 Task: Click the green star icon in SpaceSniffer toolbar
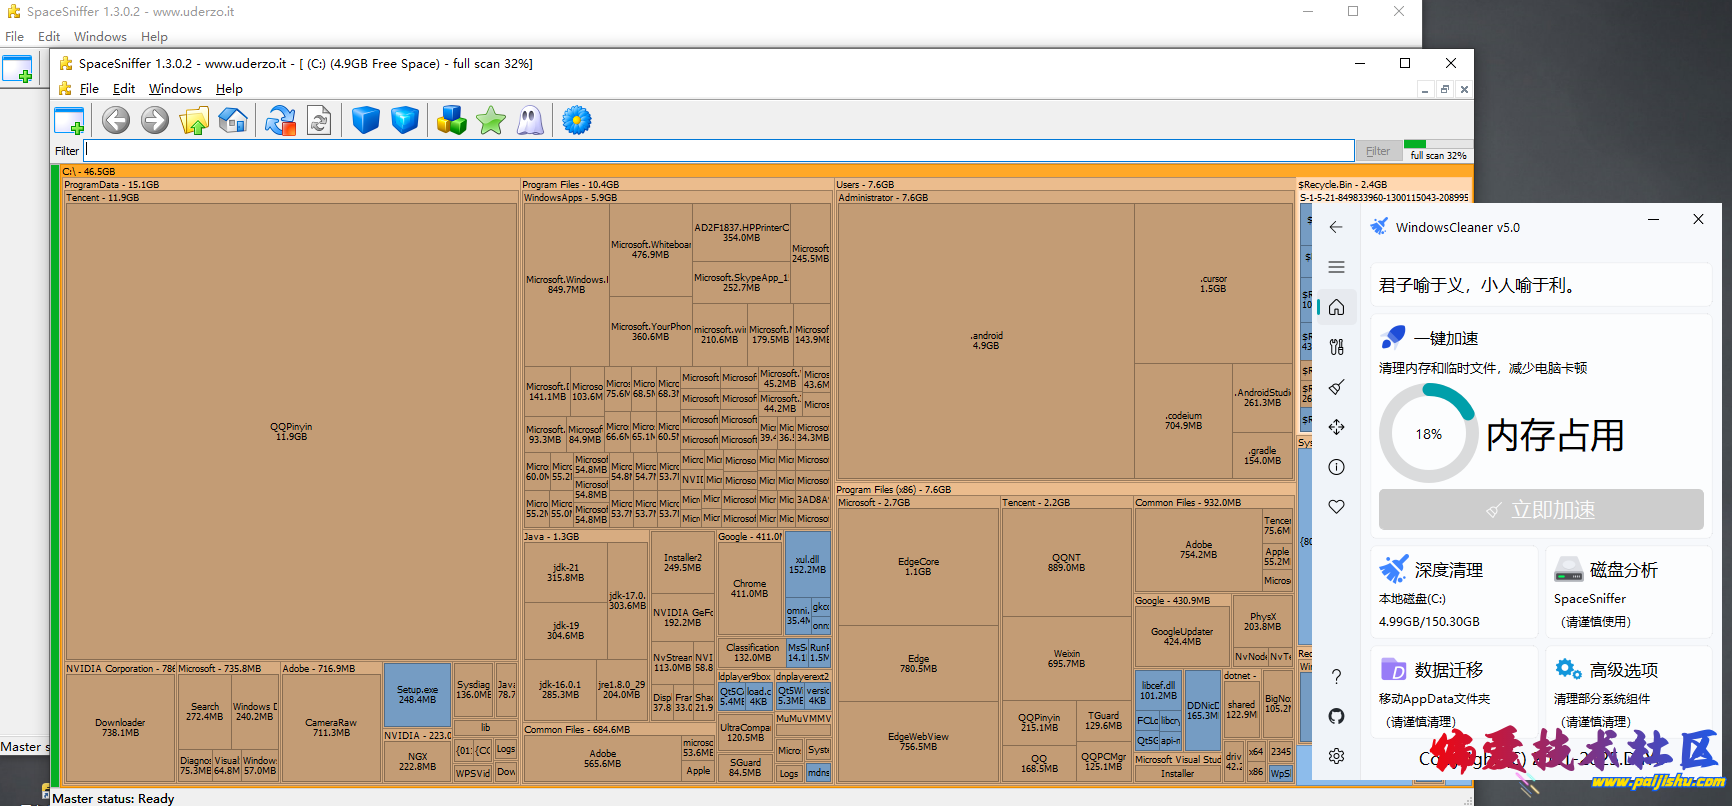491,121
